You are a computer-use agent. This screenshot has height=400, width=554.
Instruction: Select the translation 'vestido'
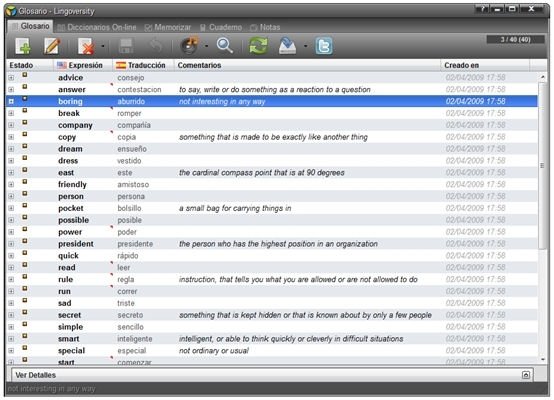click(x=129, y=161)
